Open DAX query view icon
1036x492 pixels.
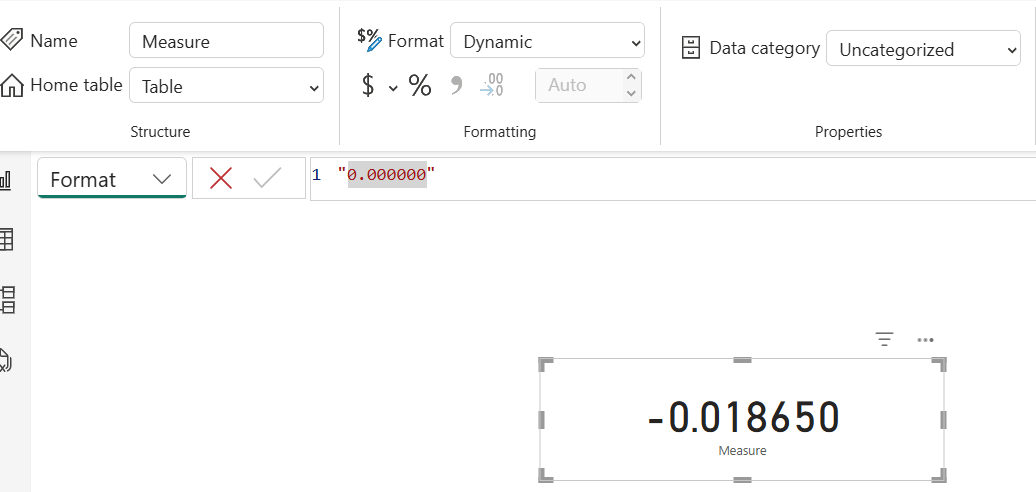point(5,360)
